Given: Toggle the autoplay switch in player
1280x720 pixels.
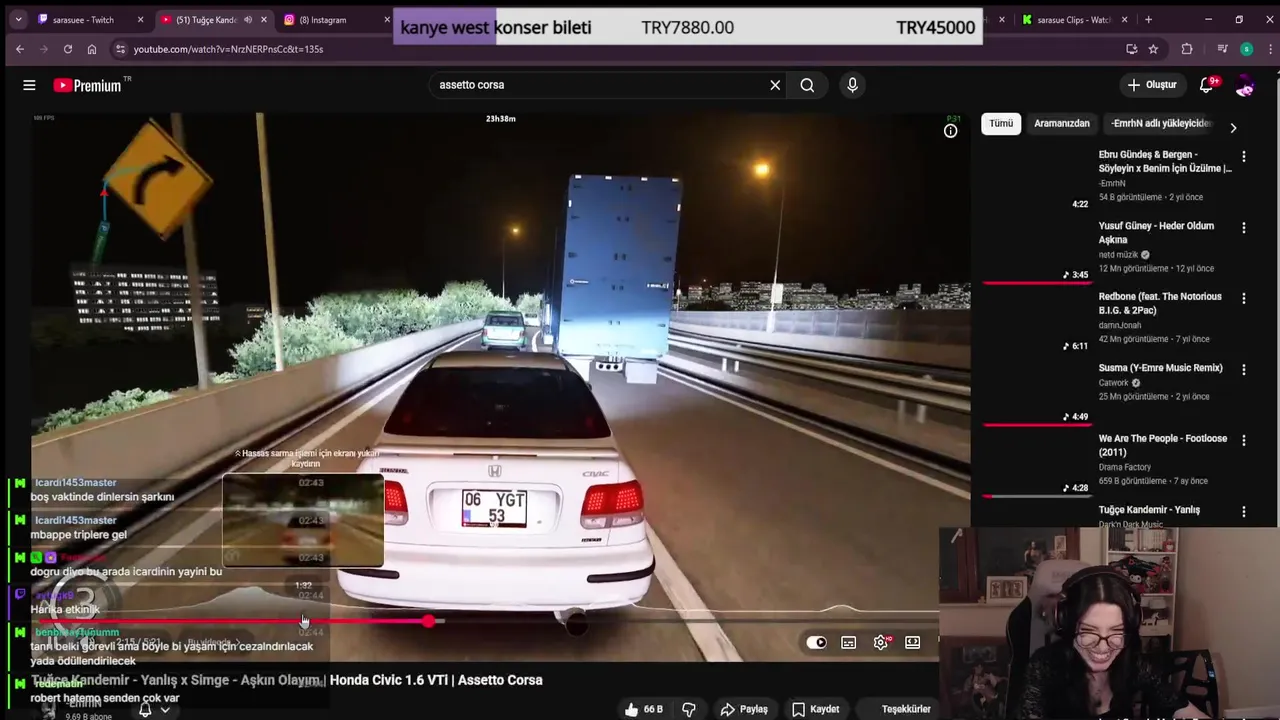Looking at the screenshot, I should coord(816,642).
